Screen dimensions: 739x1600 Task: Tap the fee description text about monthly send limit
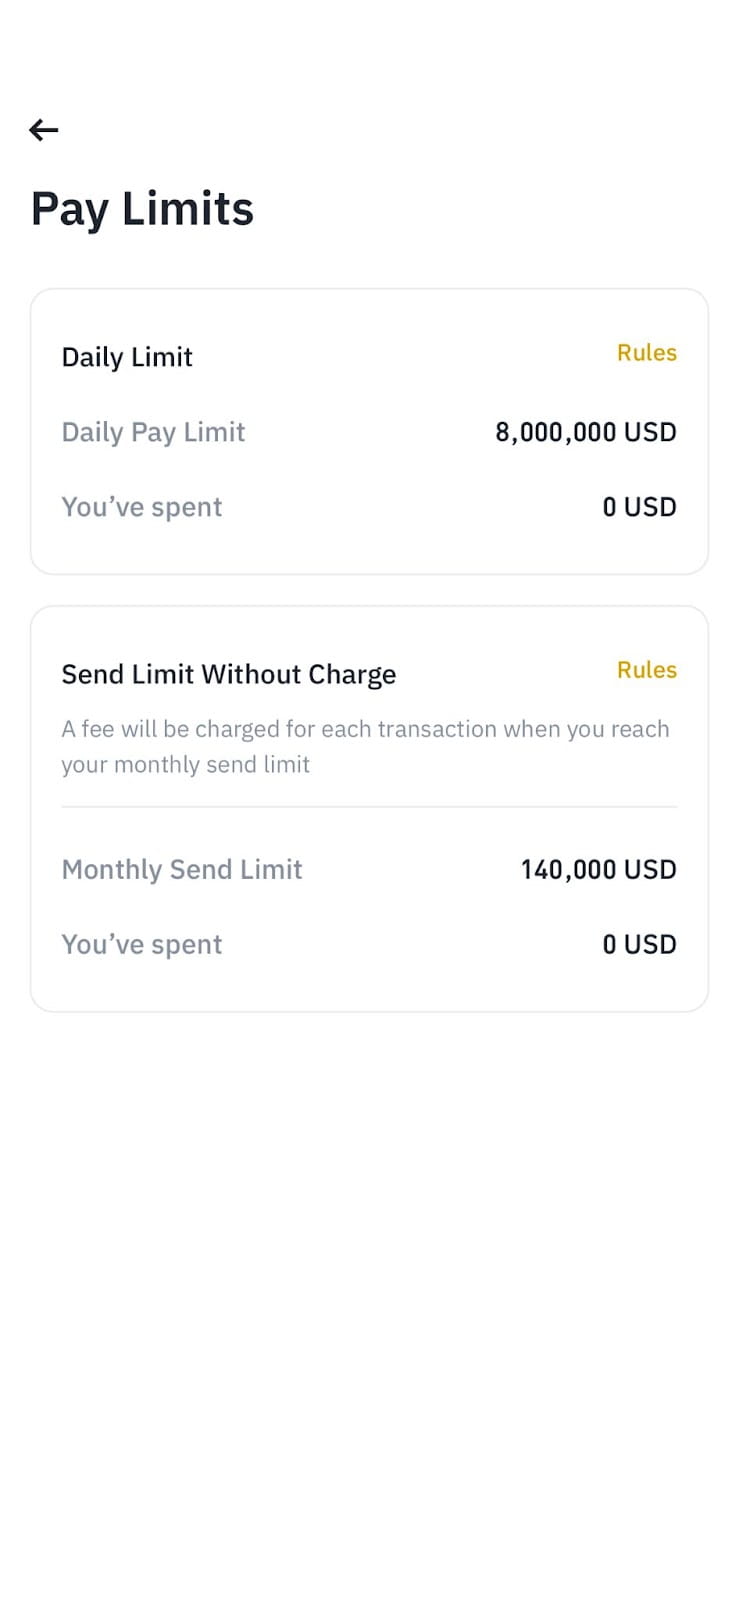coord(365,746)
